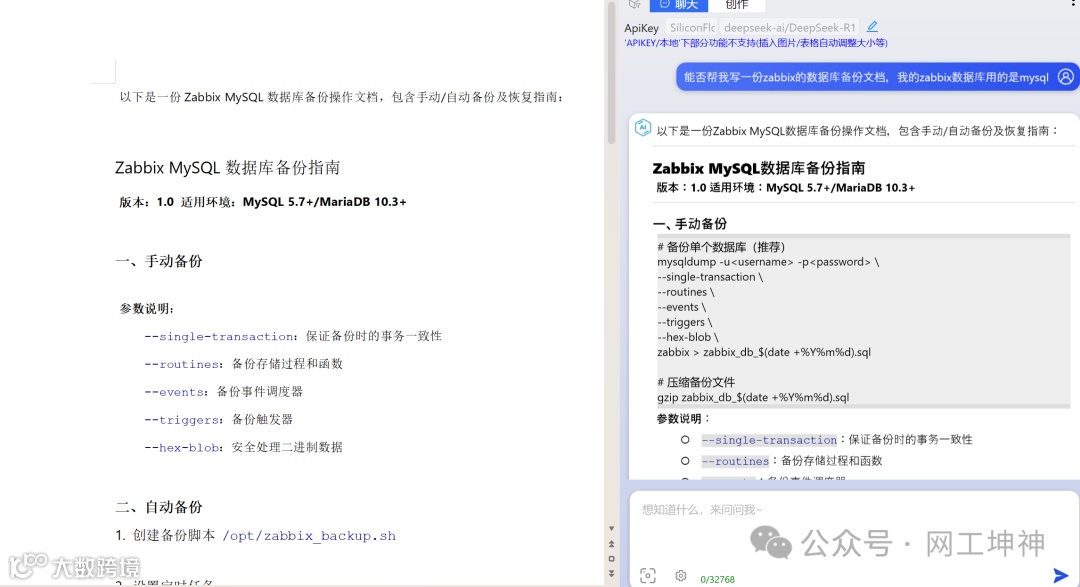Go to previous page double-up arrow
The image size is (1080, 587).
click(611, 544)
